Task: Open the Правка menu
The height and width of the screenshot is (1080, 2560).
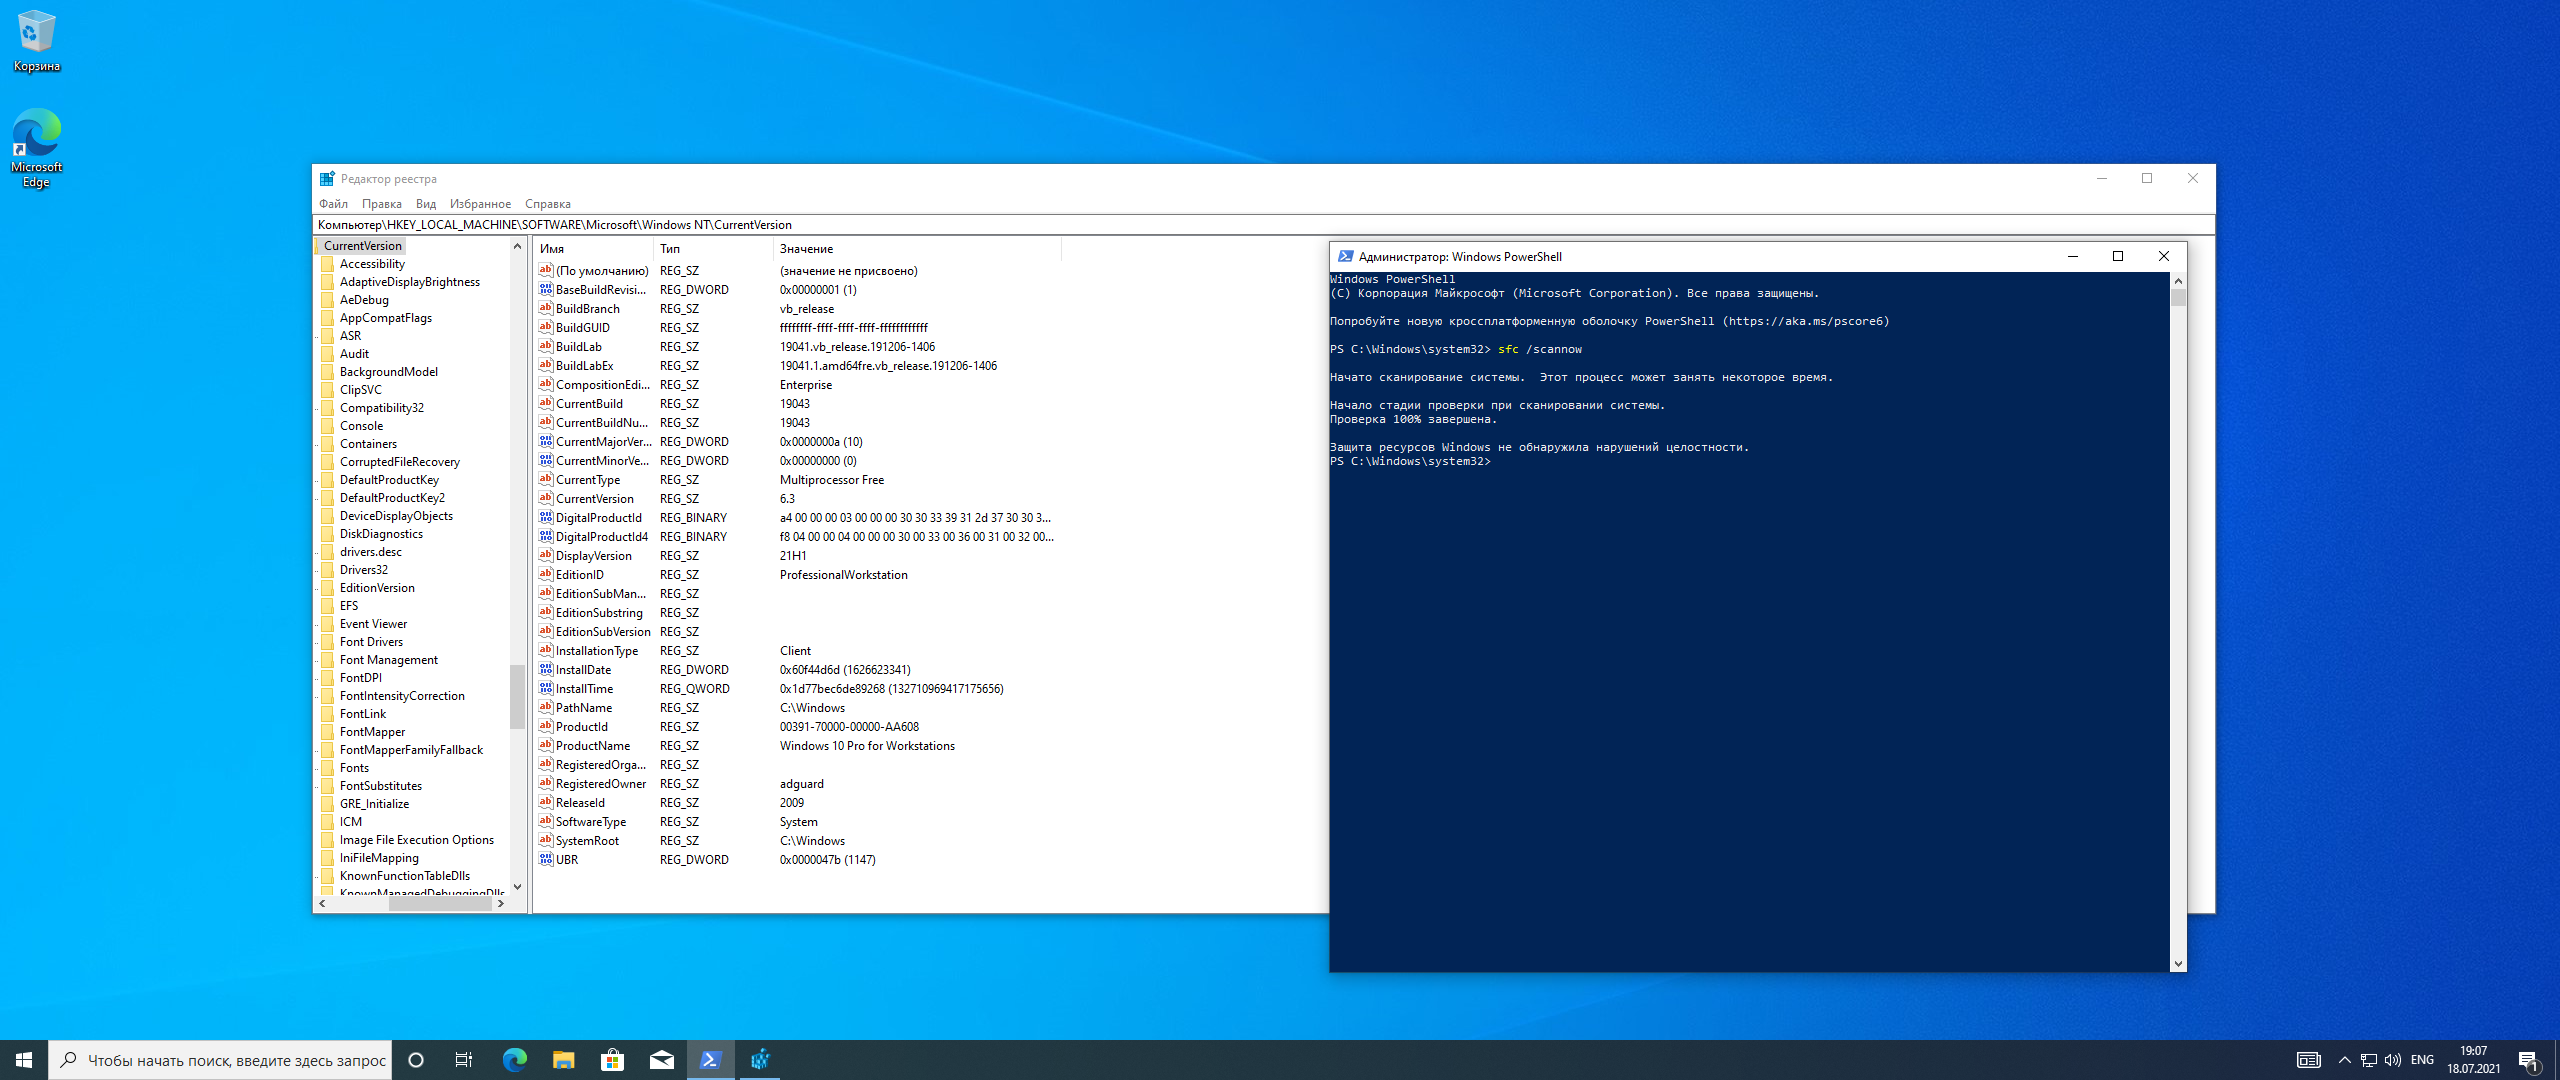Action: (x=381, y=204)
